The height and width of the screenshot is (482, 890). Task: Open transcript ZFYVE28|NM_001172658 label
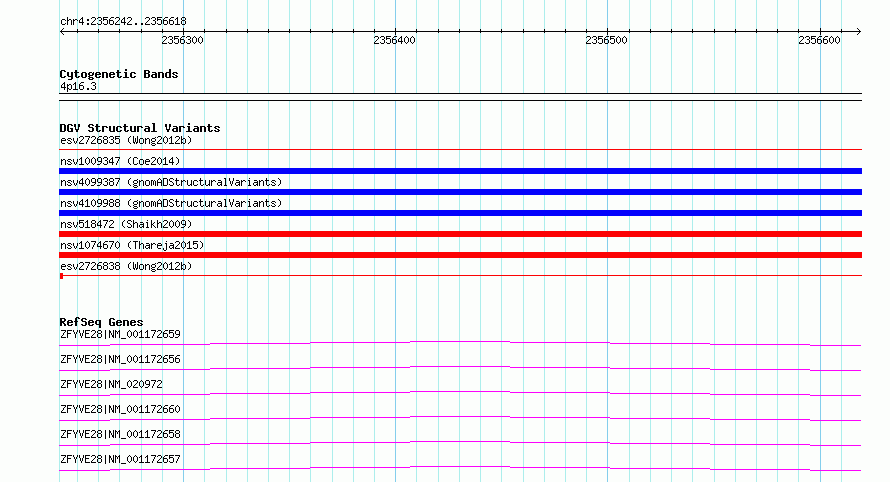click(x=120, y=434)
